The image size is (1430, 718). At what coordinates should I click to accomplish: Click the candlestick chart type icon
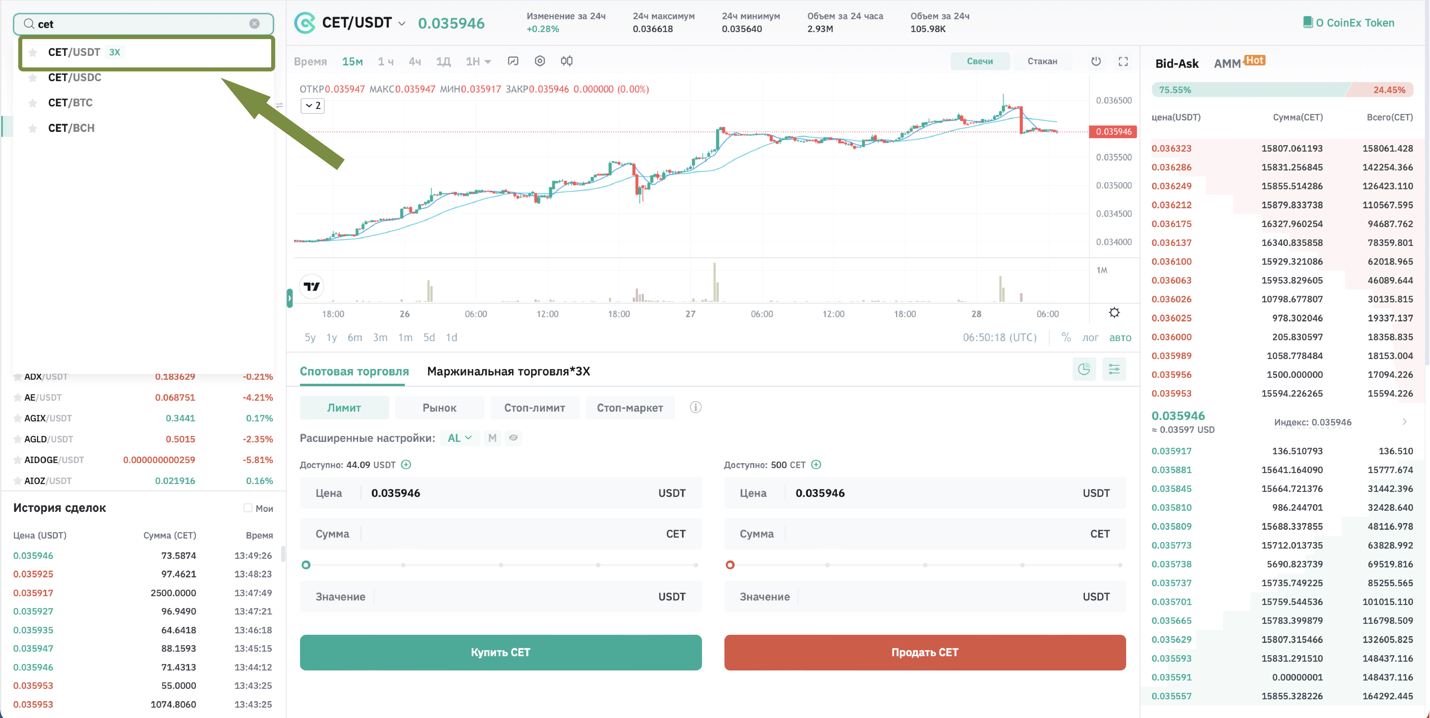tap(567, 61)
